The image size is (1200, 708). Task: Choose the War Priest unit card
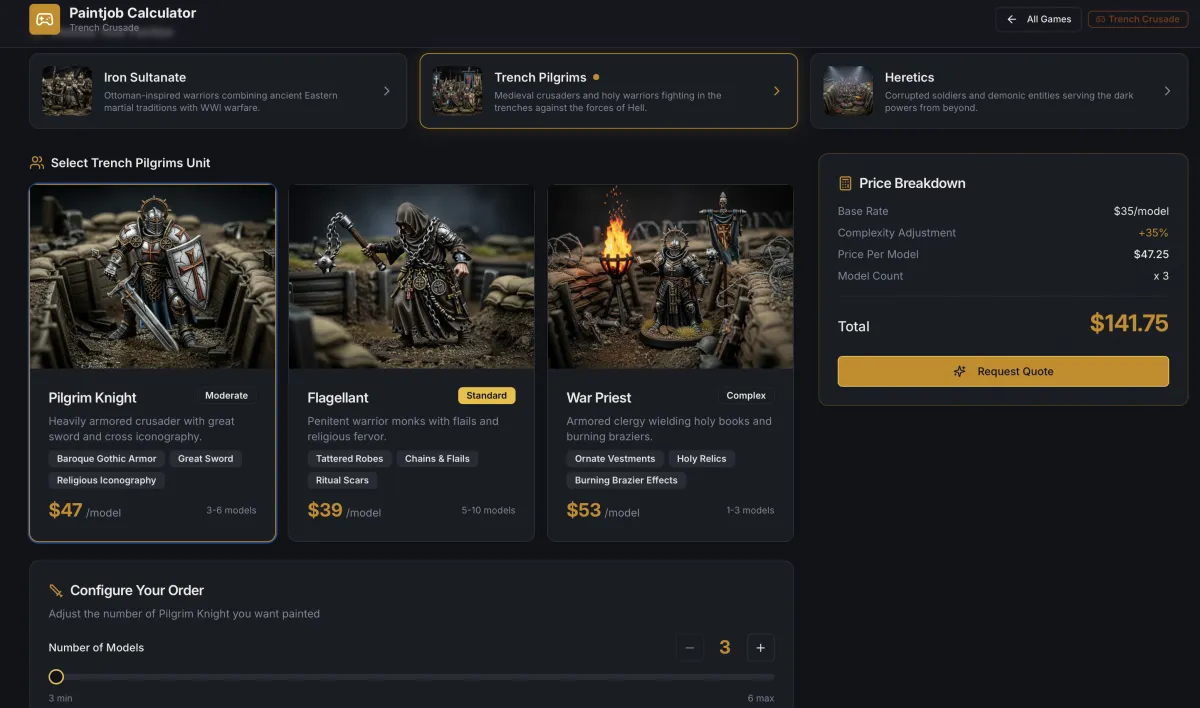click(x=670, y=362)
